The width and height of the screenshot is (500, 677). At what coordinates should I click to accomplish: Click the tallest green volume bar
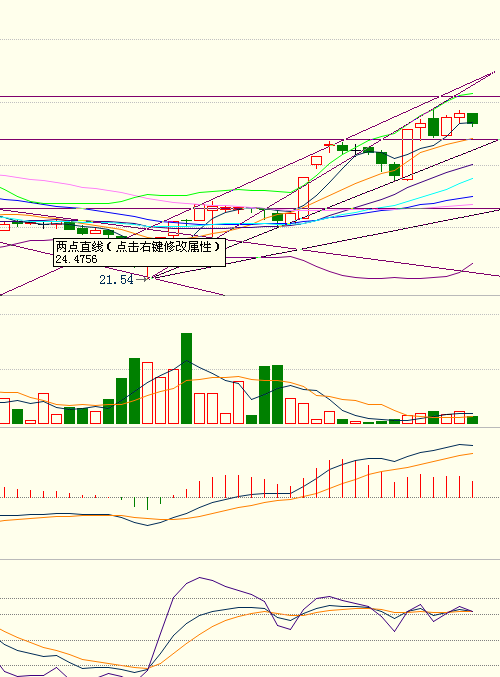(x=187, y=378)
